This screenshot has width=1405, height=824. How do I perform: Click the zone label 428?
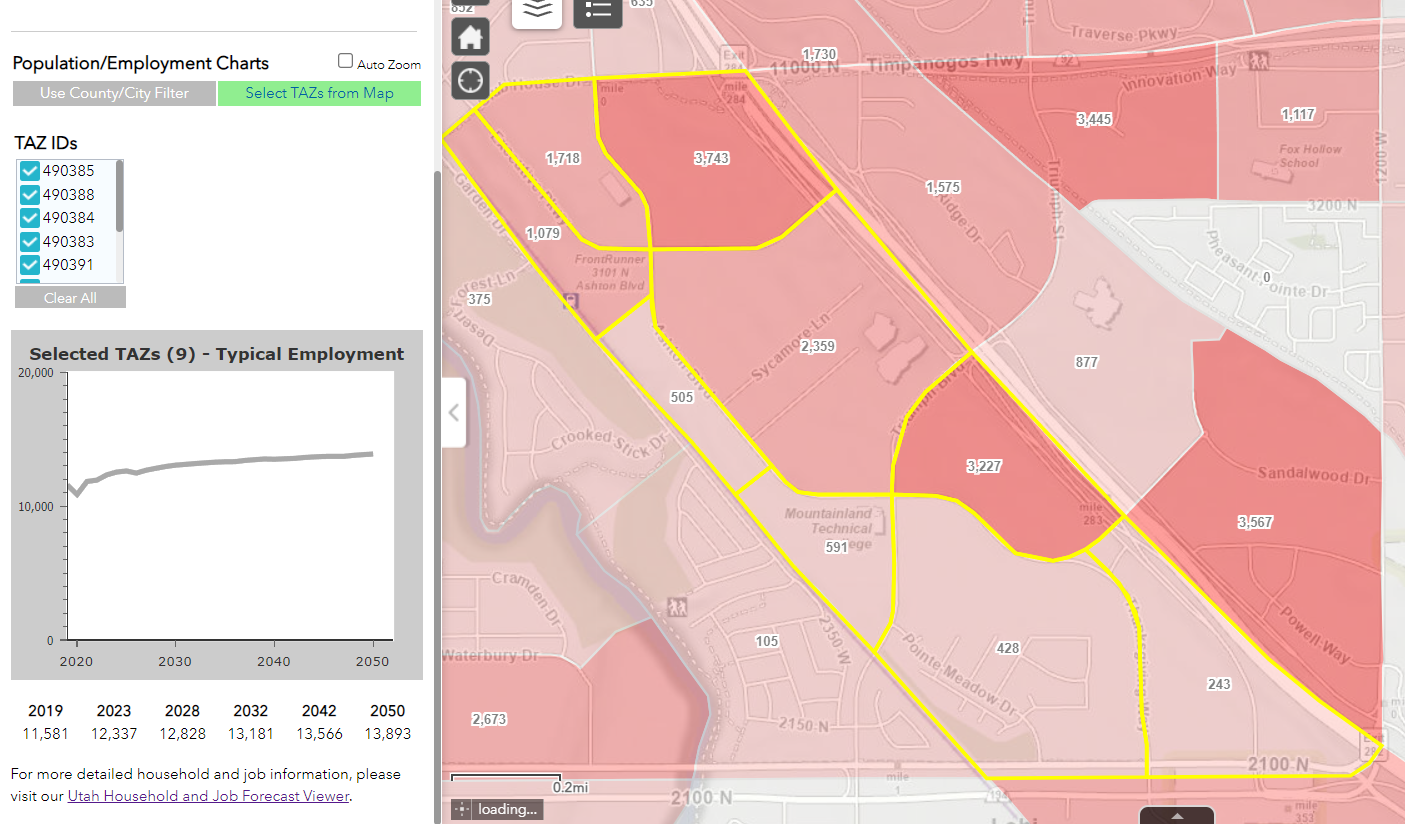pos(1008,648)
